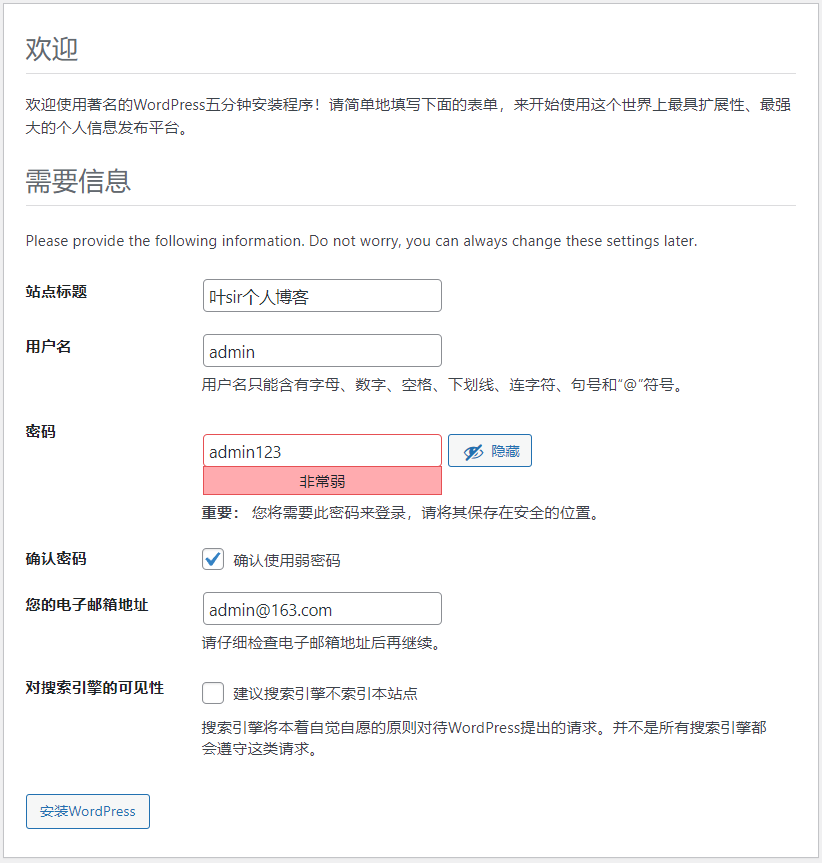Click the 对搜索引擎的可见性 label
The width and height of the screenshot is (822, 863).
tap(95, 688)
